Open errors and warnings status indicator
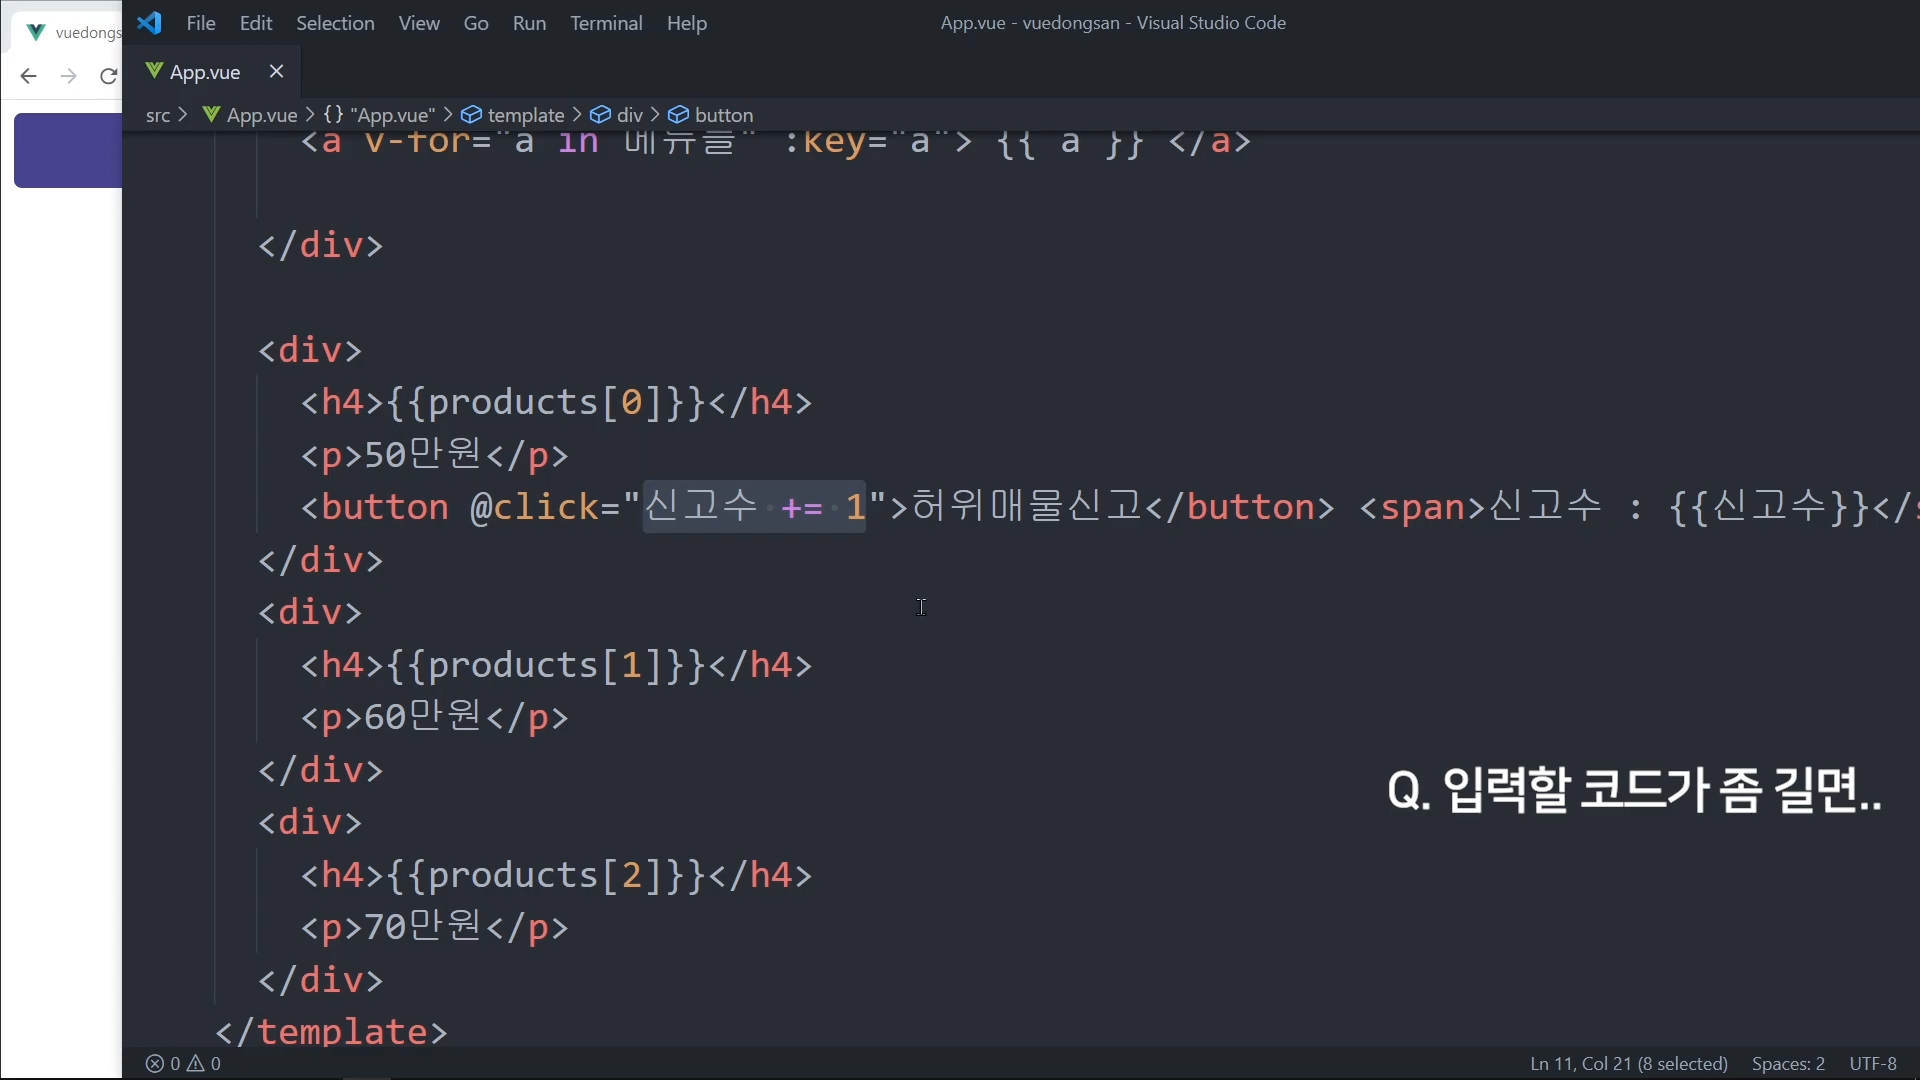 (x=183, y=1063)
